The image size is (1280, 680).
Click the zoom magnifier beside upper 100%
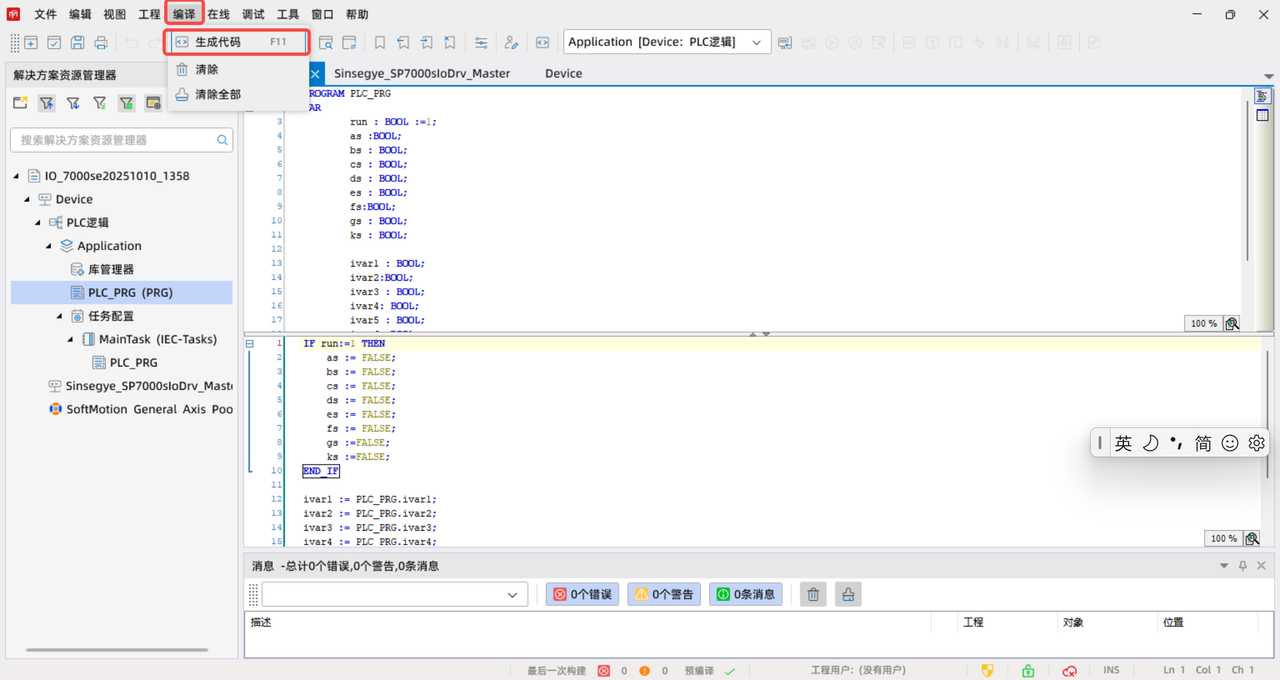click(x=1232, y=324)
